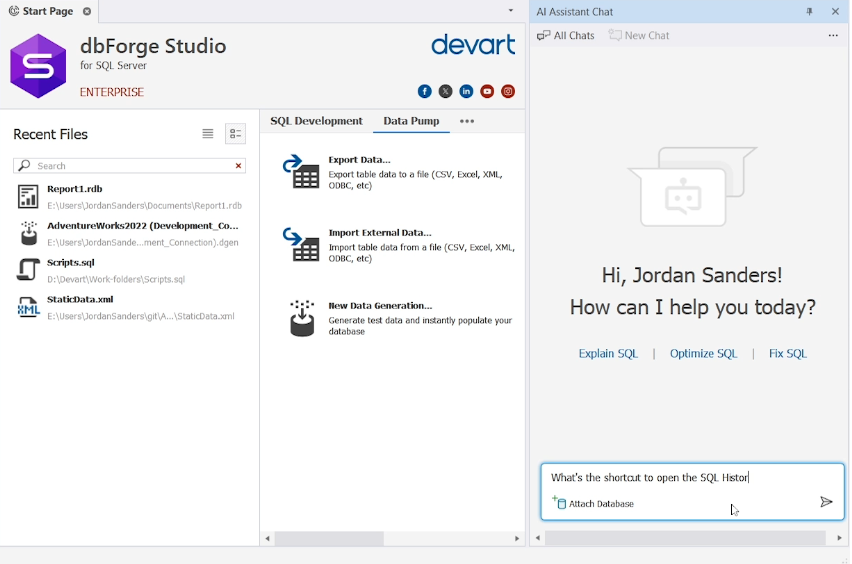This screenshot has height=564, width=852.
Task: Open Devart YouTube icon
Action: (x=487, y=91)
